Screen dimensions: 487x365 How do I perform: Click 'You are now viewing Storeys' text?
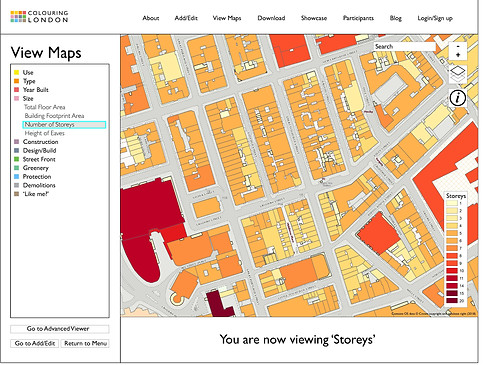point(298,339)
